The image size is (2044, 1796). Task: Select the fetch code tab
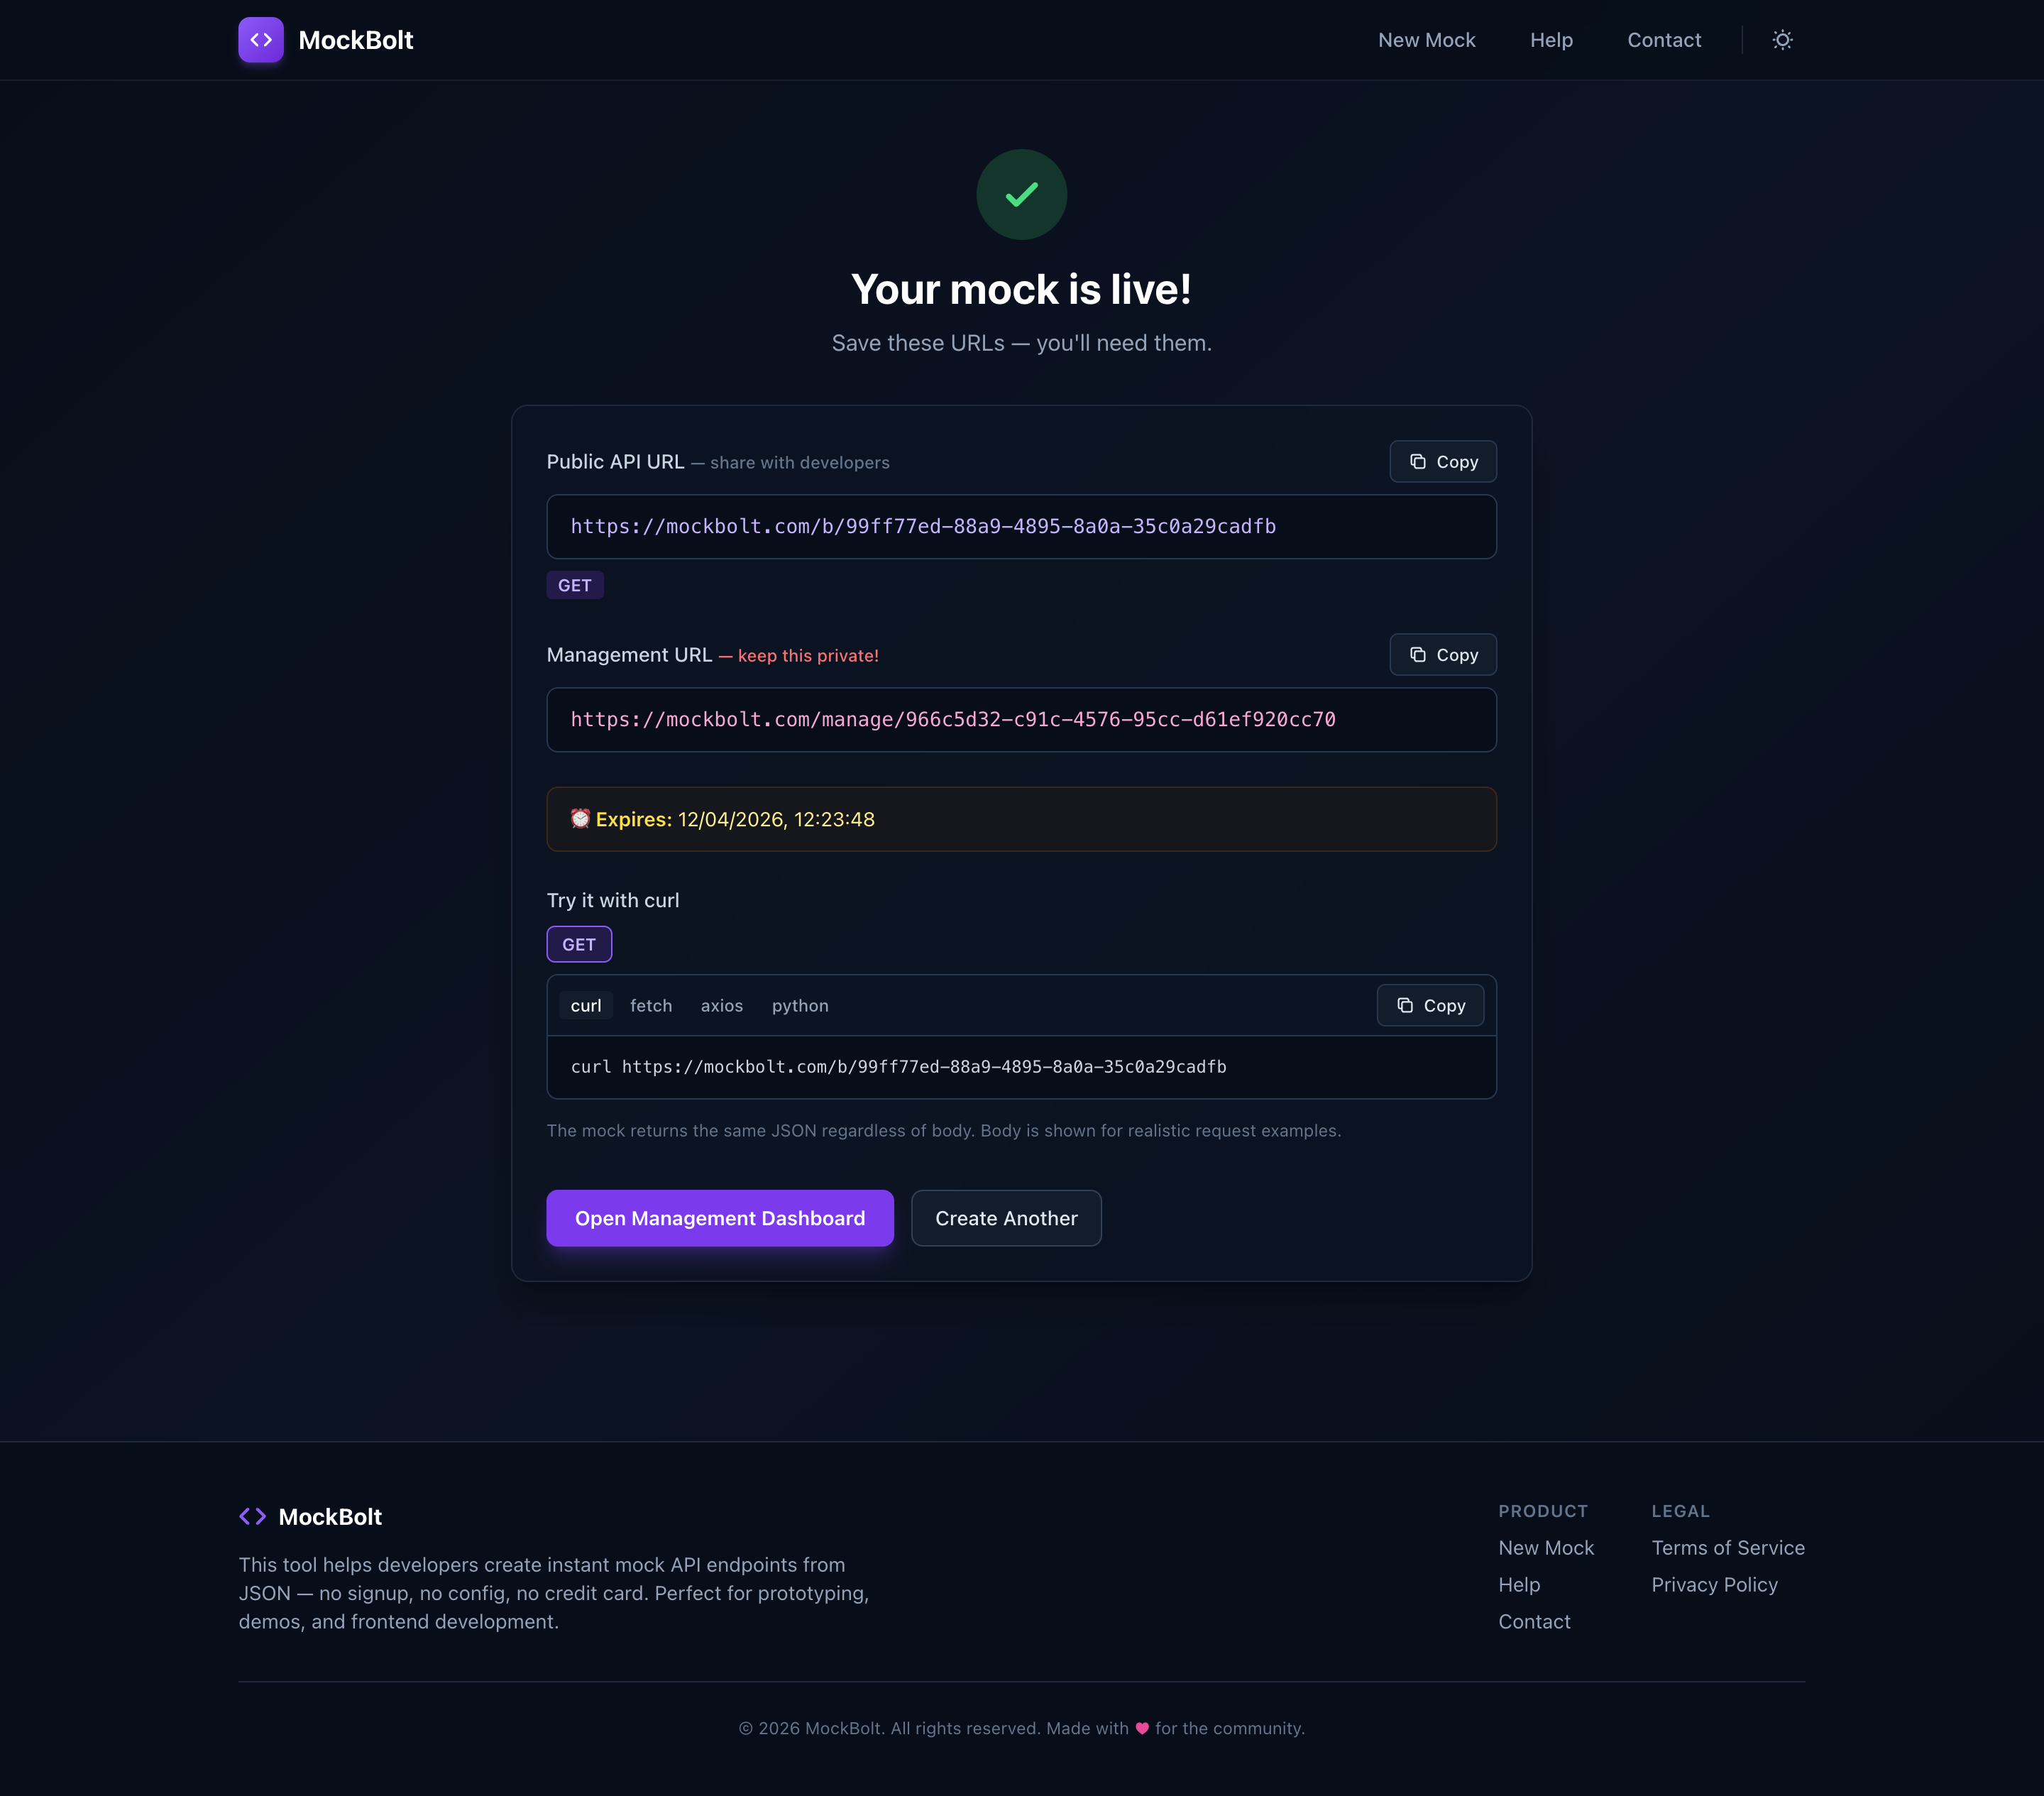651,1005
